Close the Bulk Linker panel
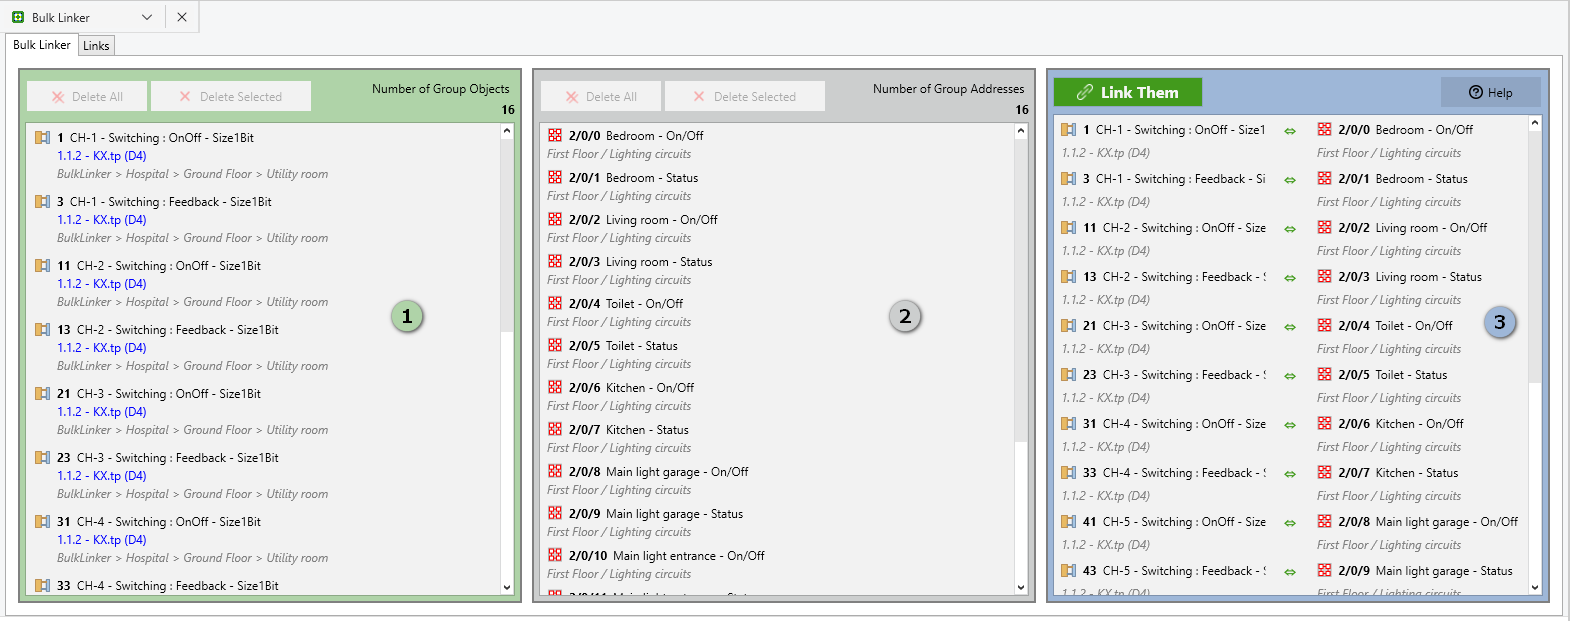This screenshot has width=1570, height=621. [181, 17]
